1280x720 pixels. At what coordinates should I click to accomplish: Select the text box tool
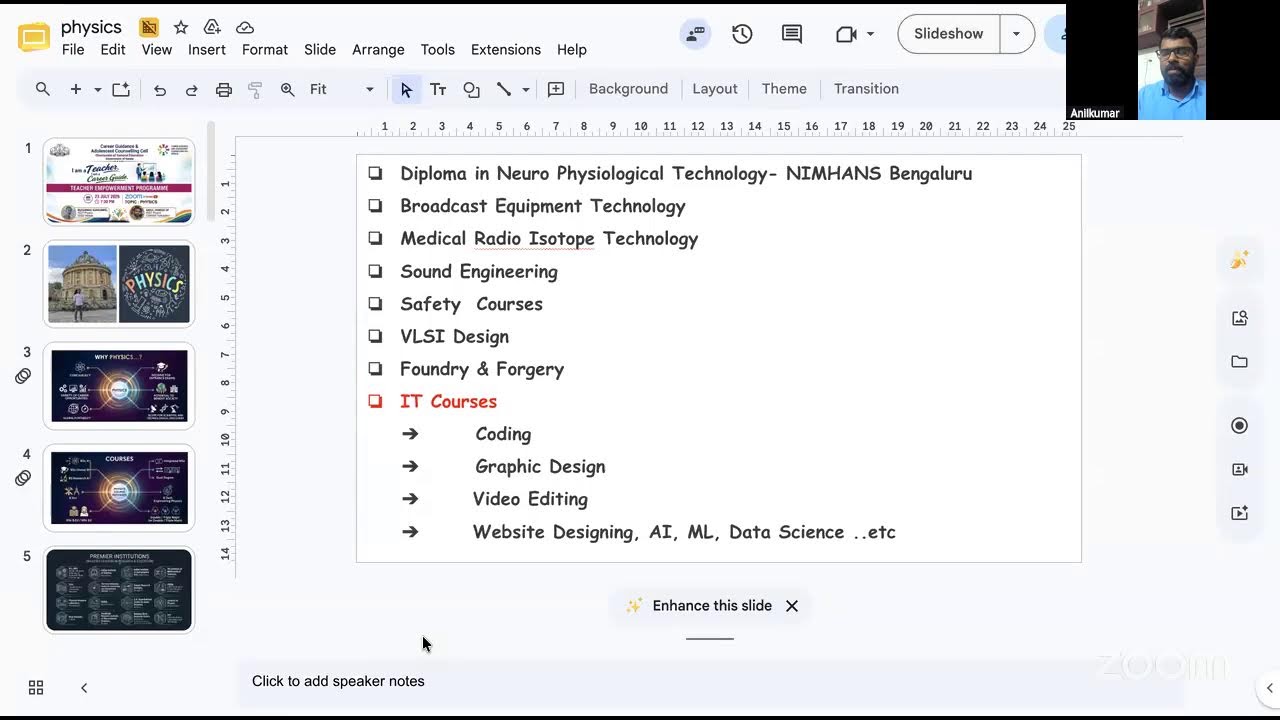tap(438, 89)
